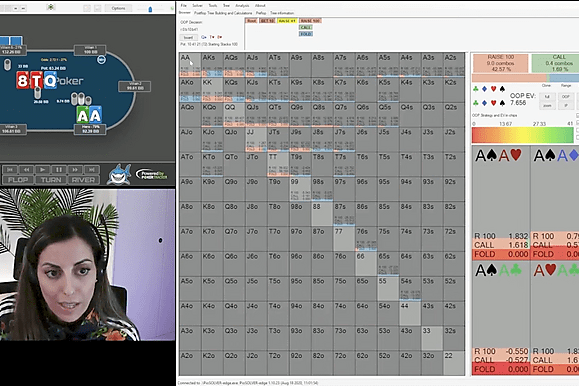Click the bug icon in the replayer toolbar
The image size is (579, 386).
(x=51, y=7)
